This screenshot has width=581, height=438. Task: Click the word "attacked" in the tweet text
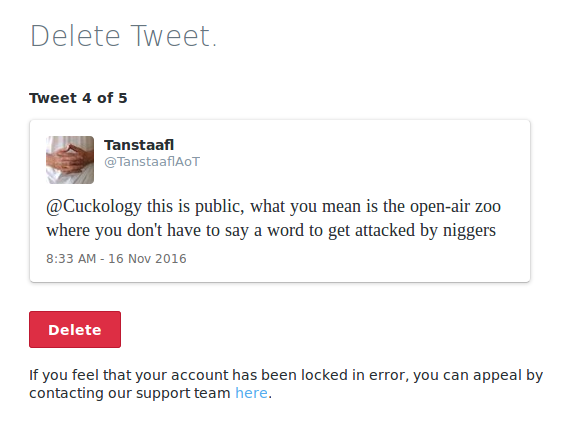click(385, 230)
